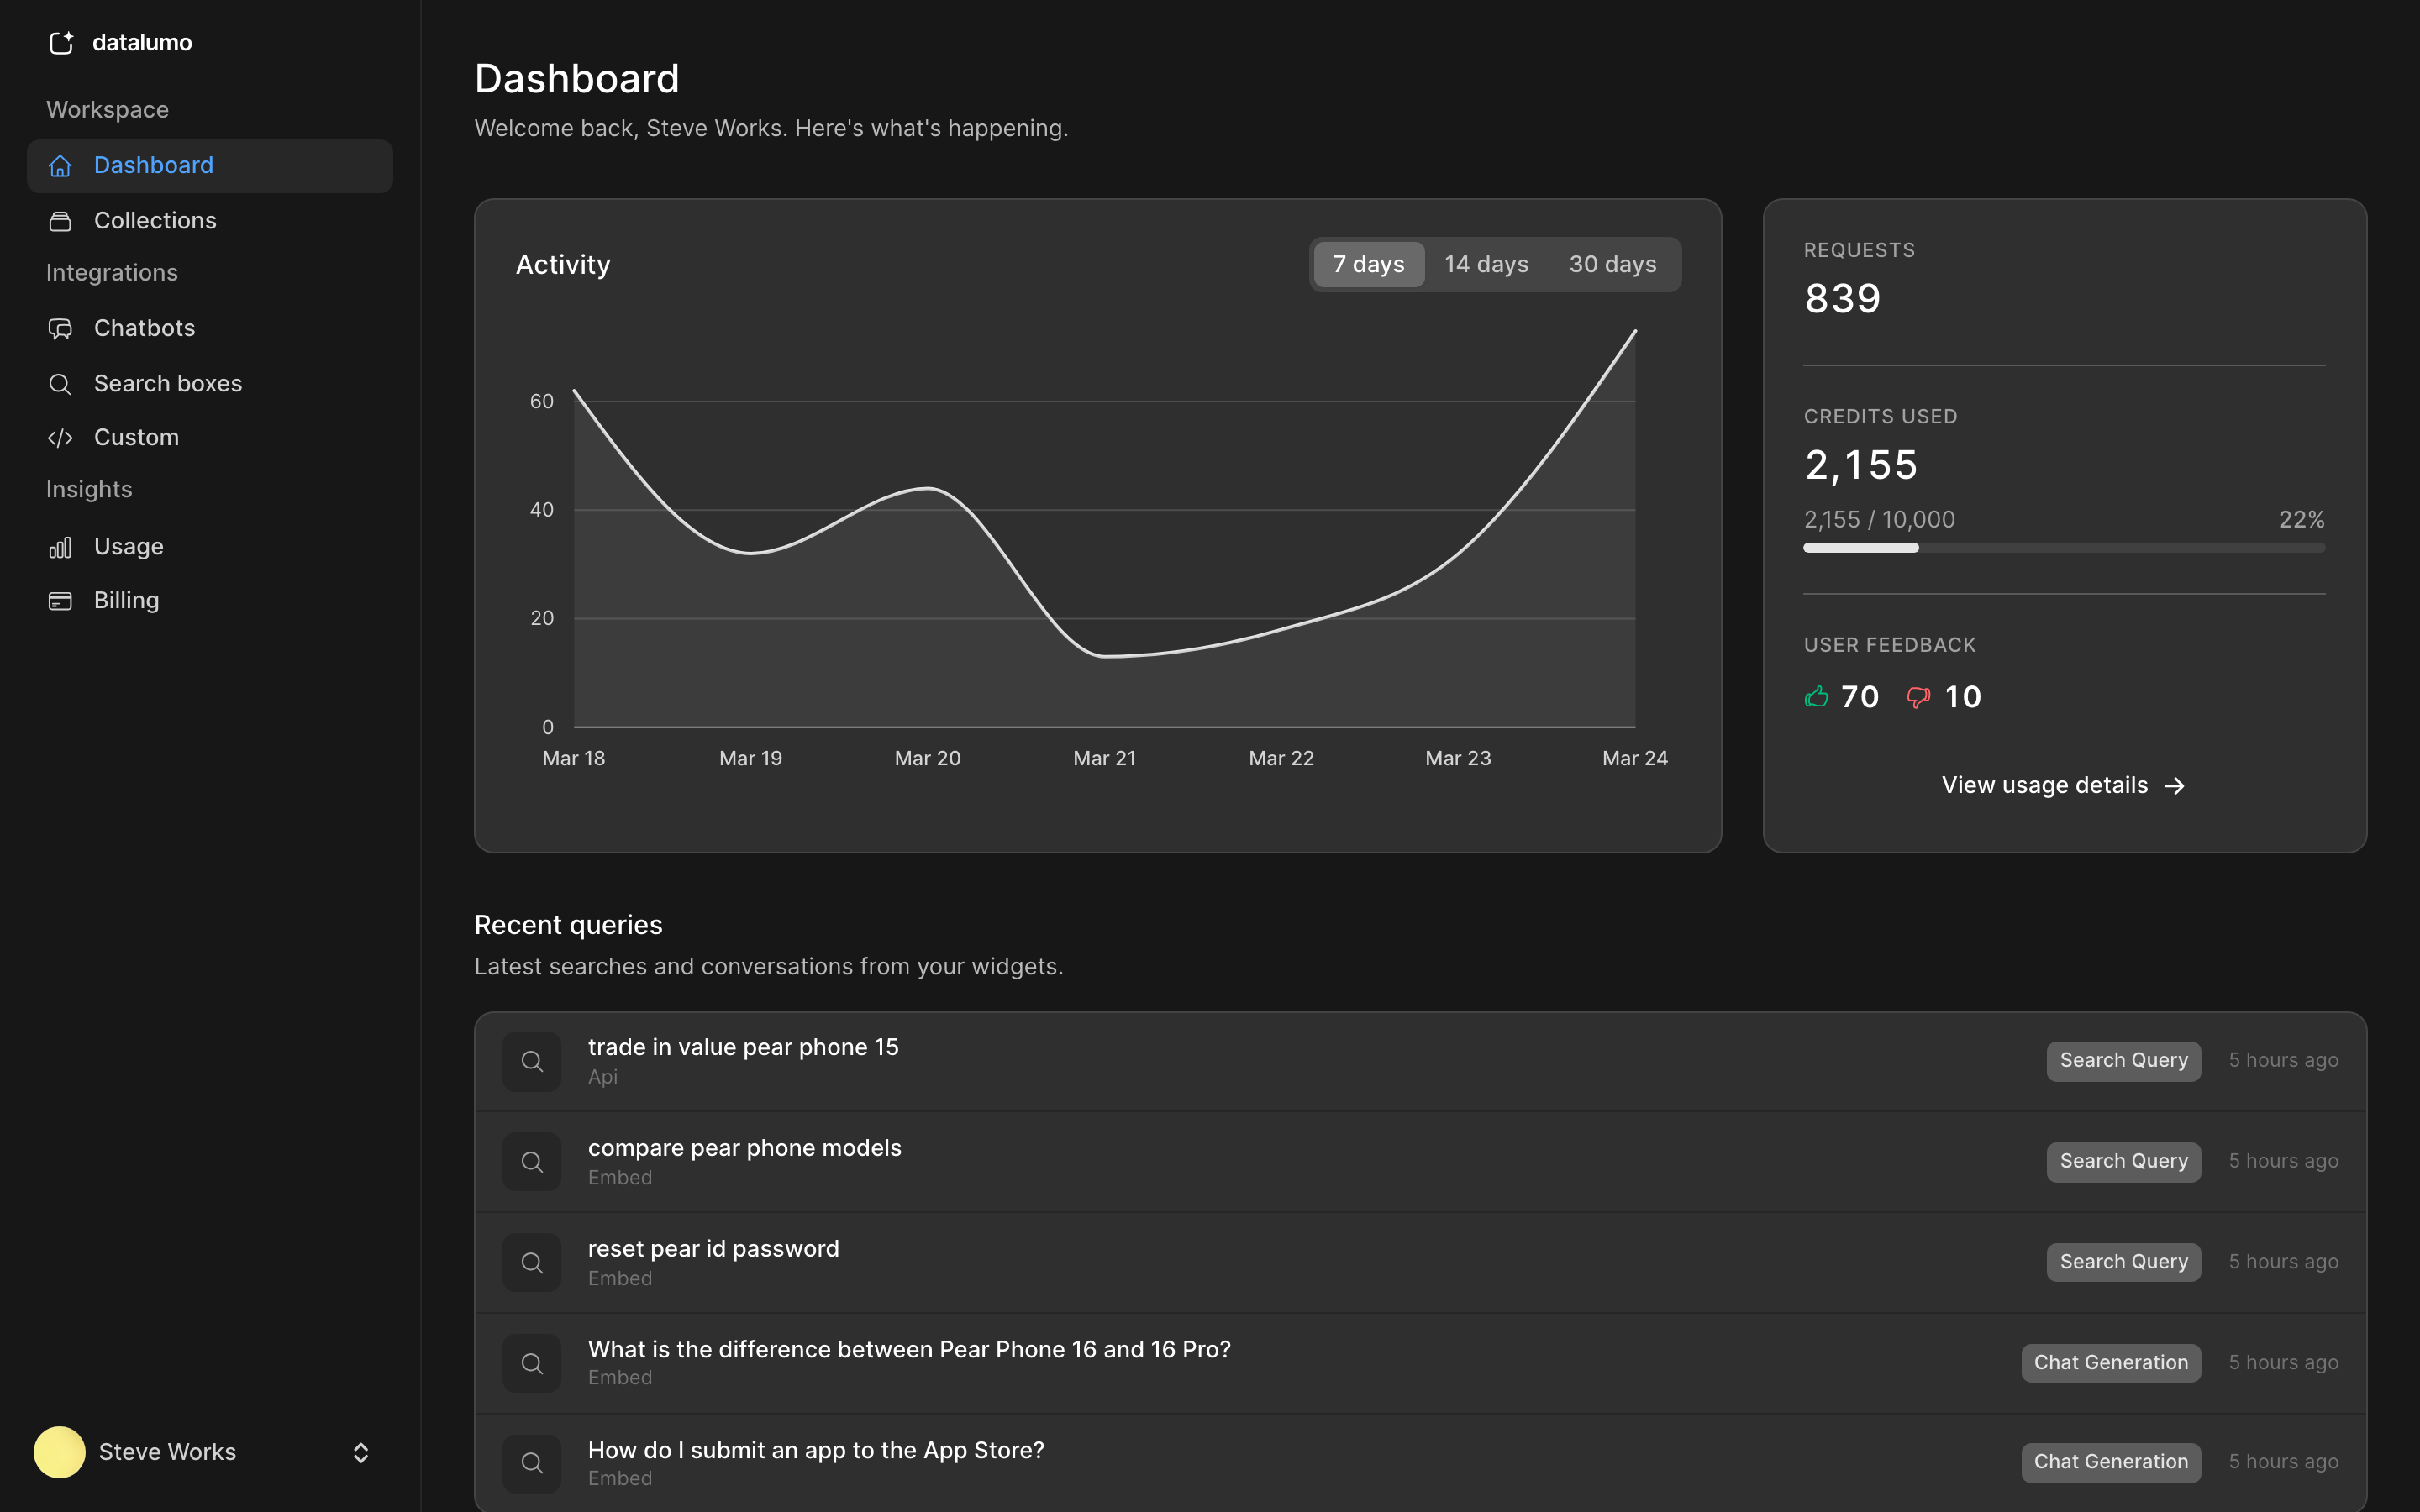
Task: Open the Insights section header
Action: click(89, 489)
